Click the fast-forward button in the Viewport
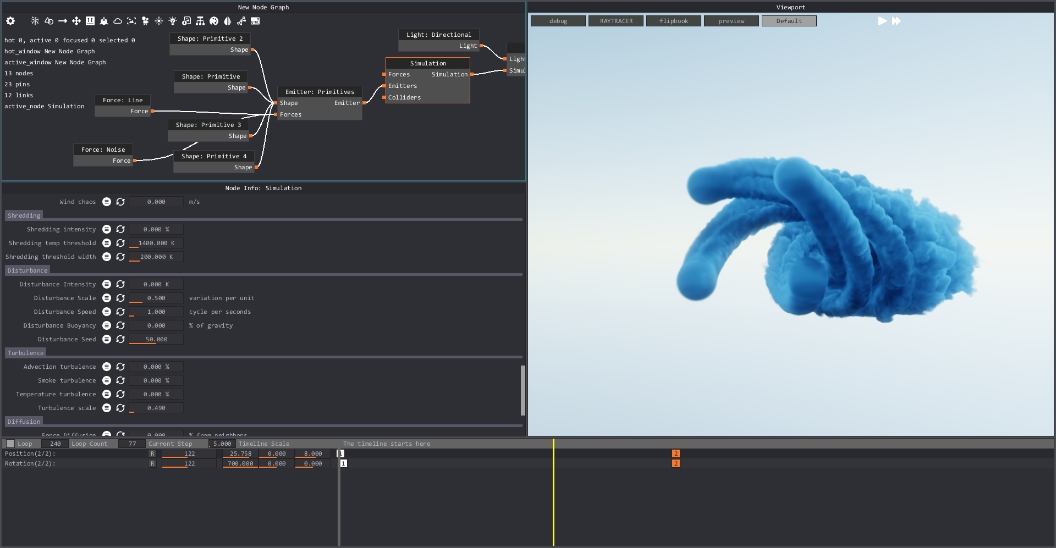The height and width of the screenshot is (548, 1056). click(897, 21)
